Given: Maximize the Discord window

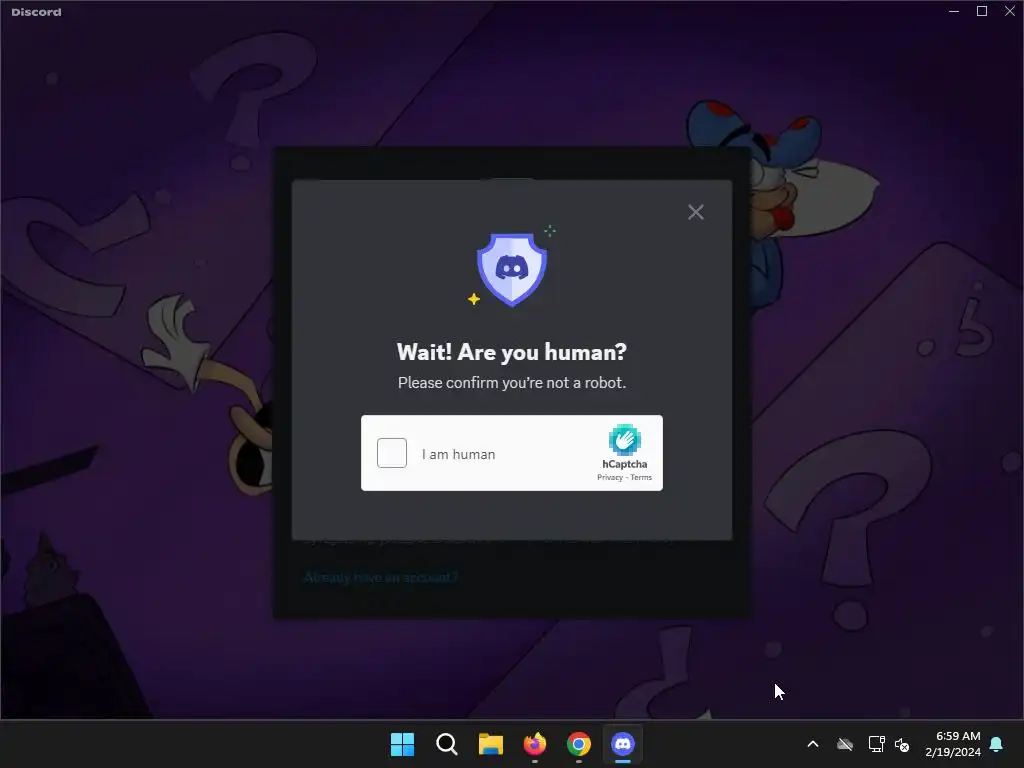Looking at the screenshot, I should pyautogui.click(x=982, y=11).
